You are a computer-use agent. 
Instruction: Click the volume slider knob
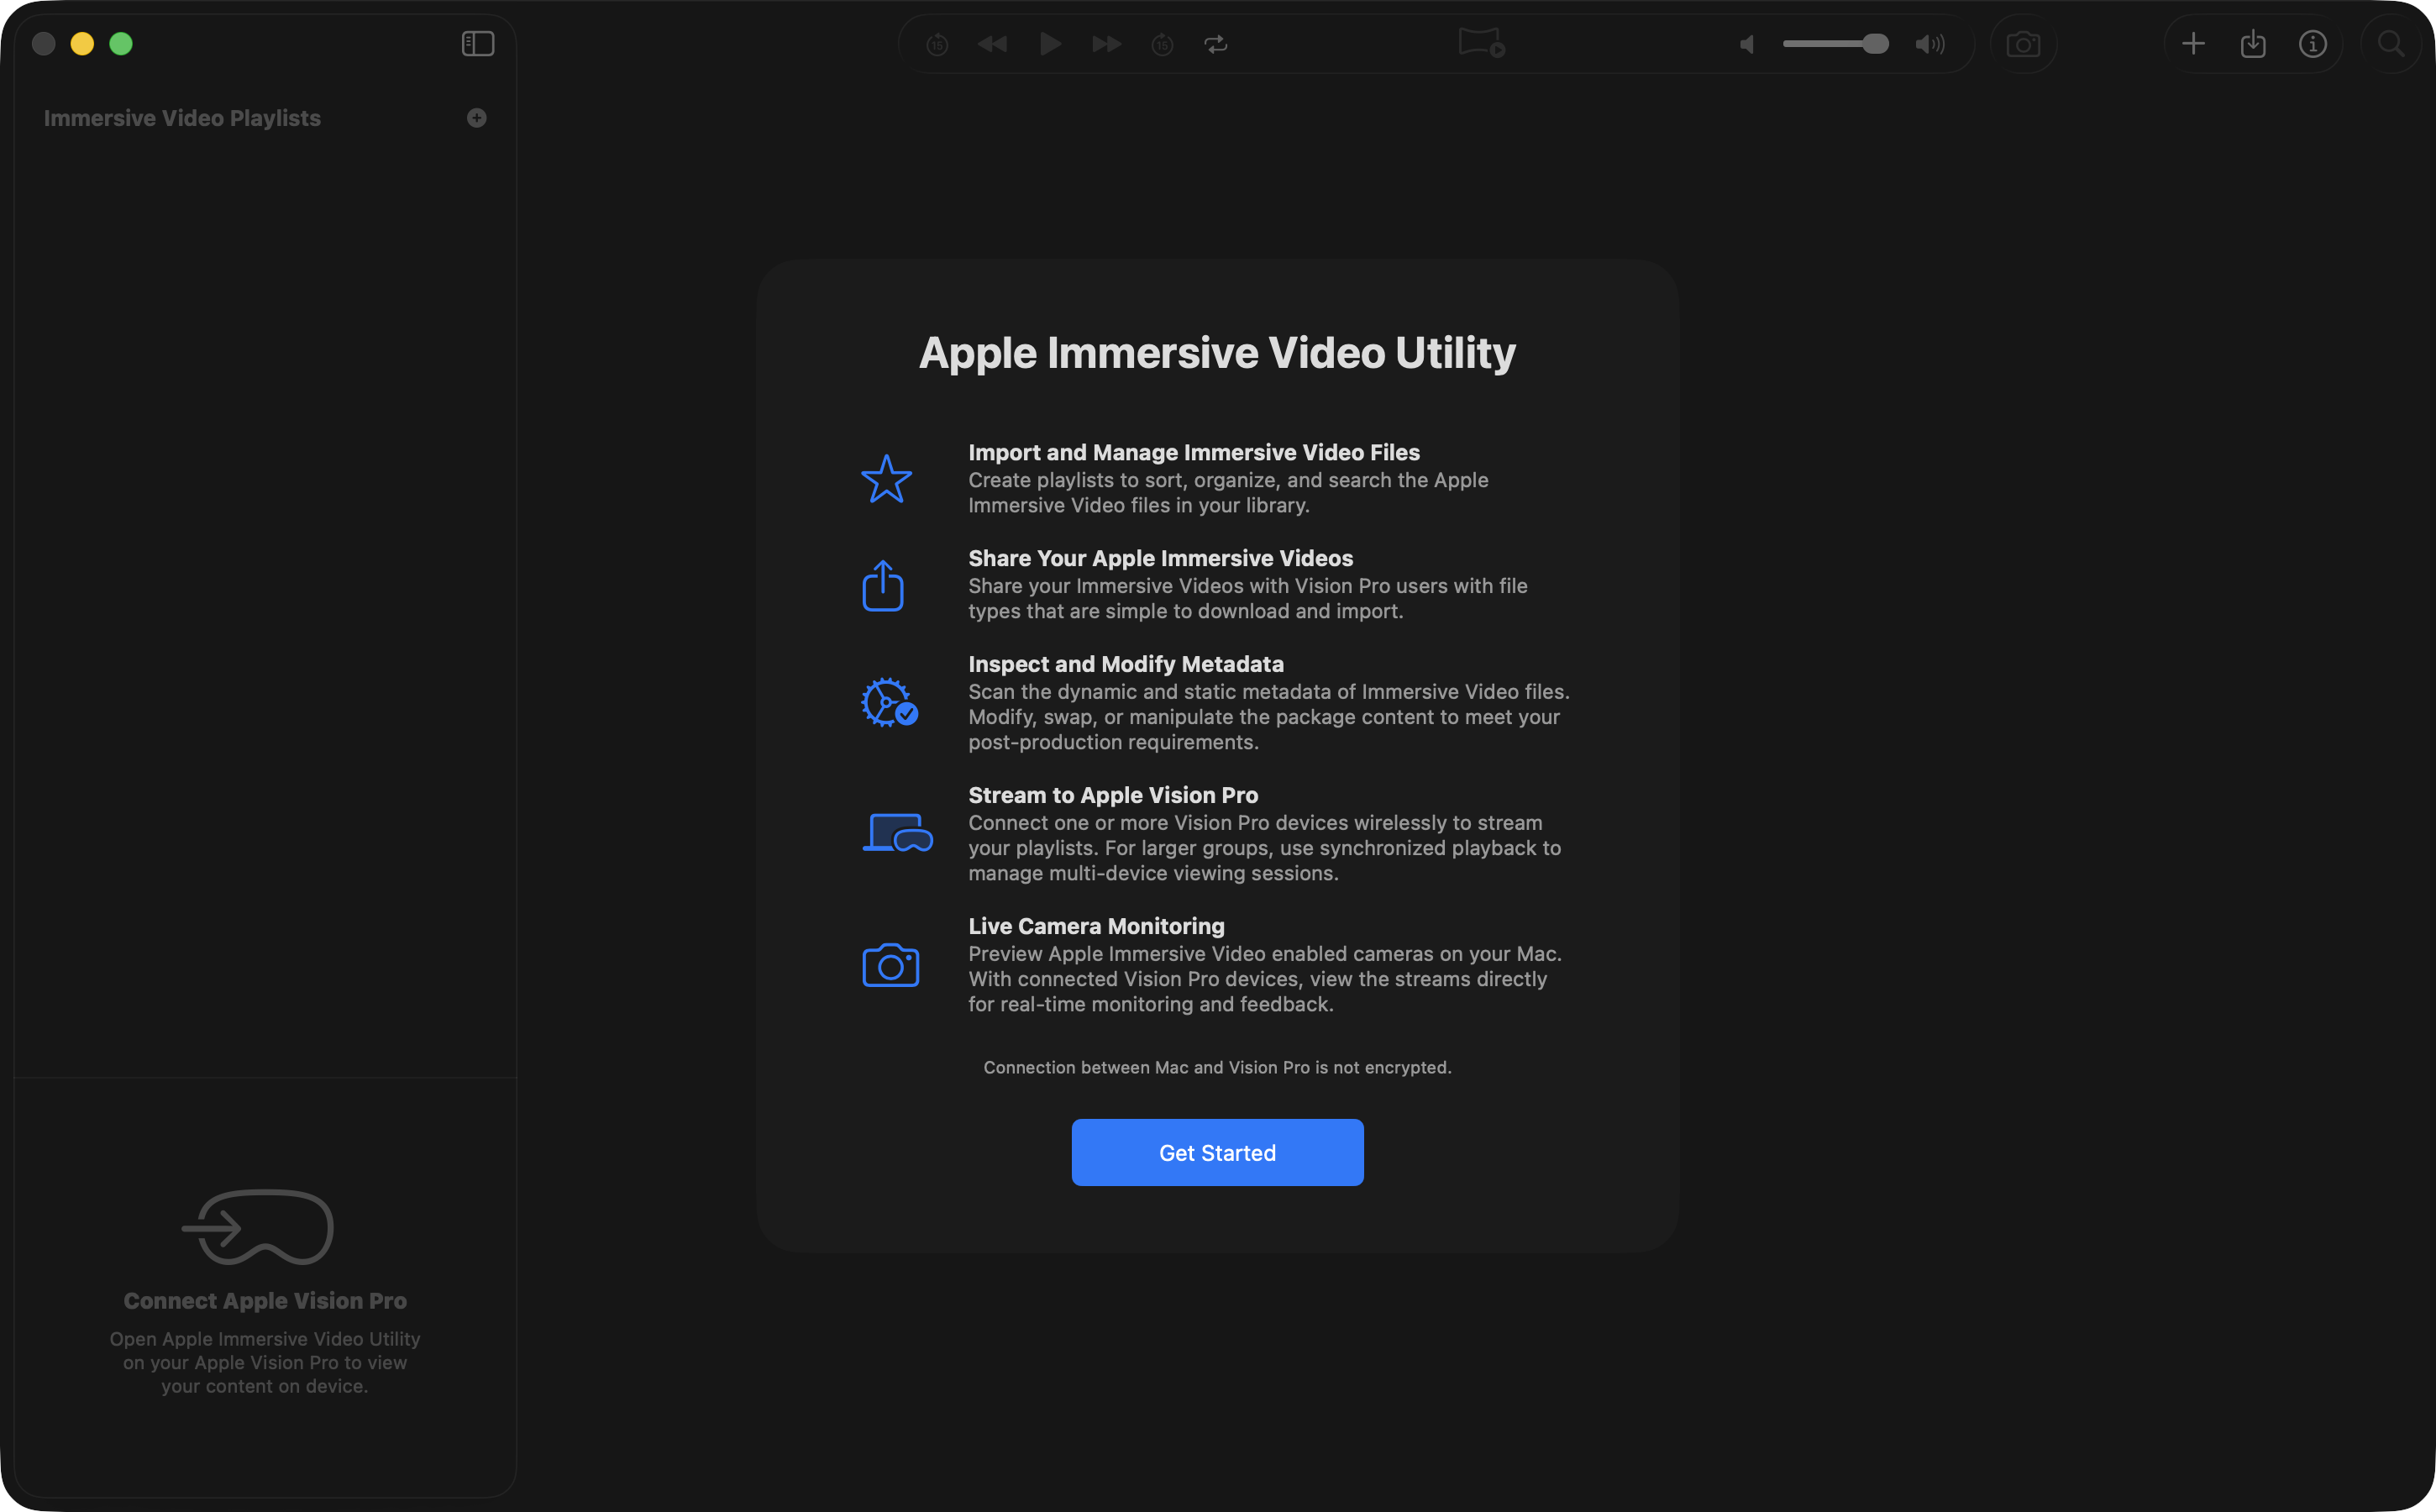click(1875, 44)
